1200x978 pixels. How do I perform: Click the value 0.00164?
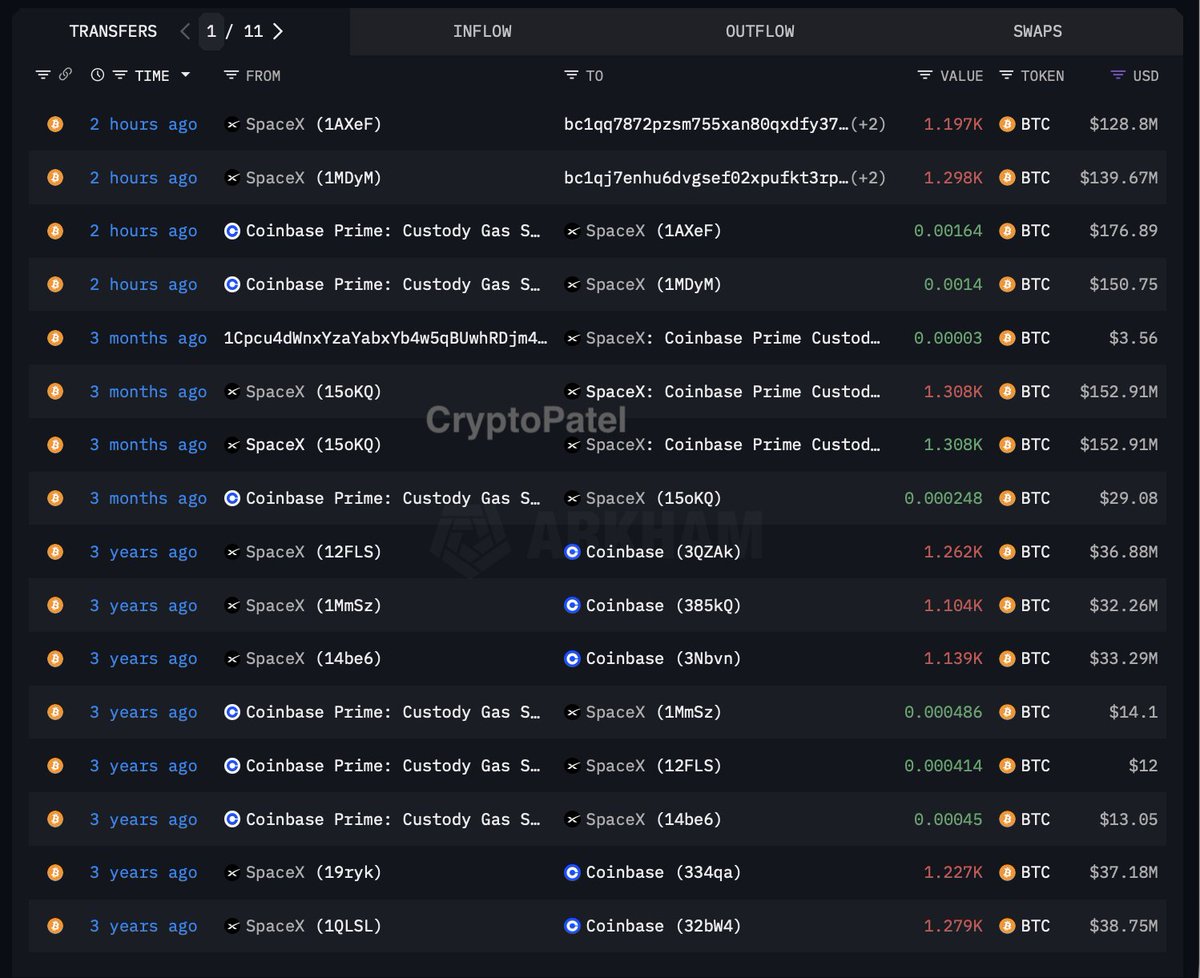click(948, 231)
